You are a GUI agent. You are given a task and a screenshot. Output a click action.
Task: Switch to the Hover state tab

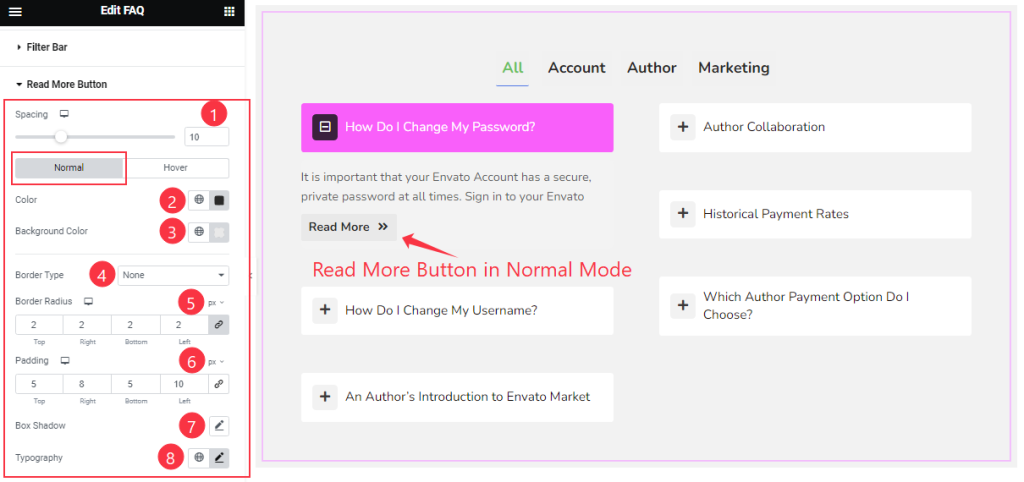tap(176, 168)
